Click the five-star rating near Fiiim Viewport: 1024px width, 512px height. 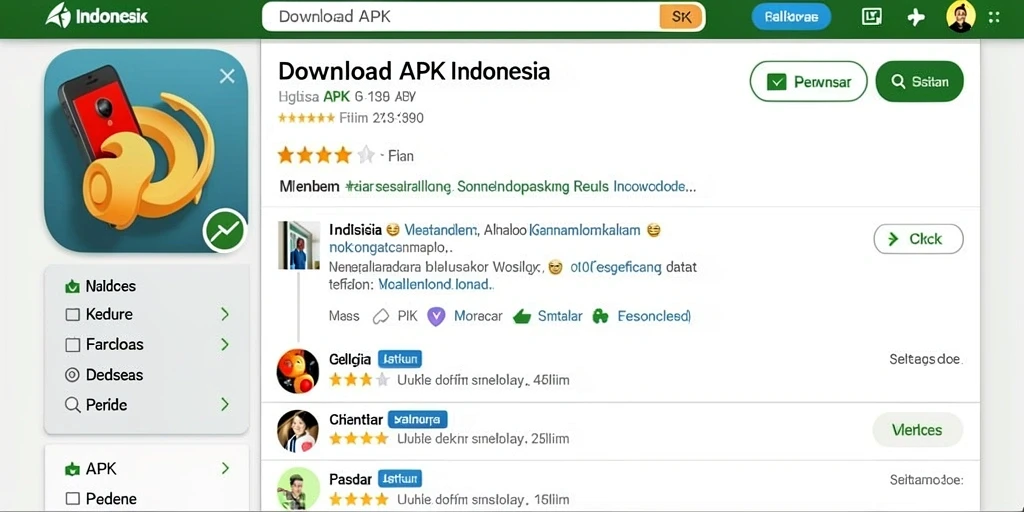306,118
